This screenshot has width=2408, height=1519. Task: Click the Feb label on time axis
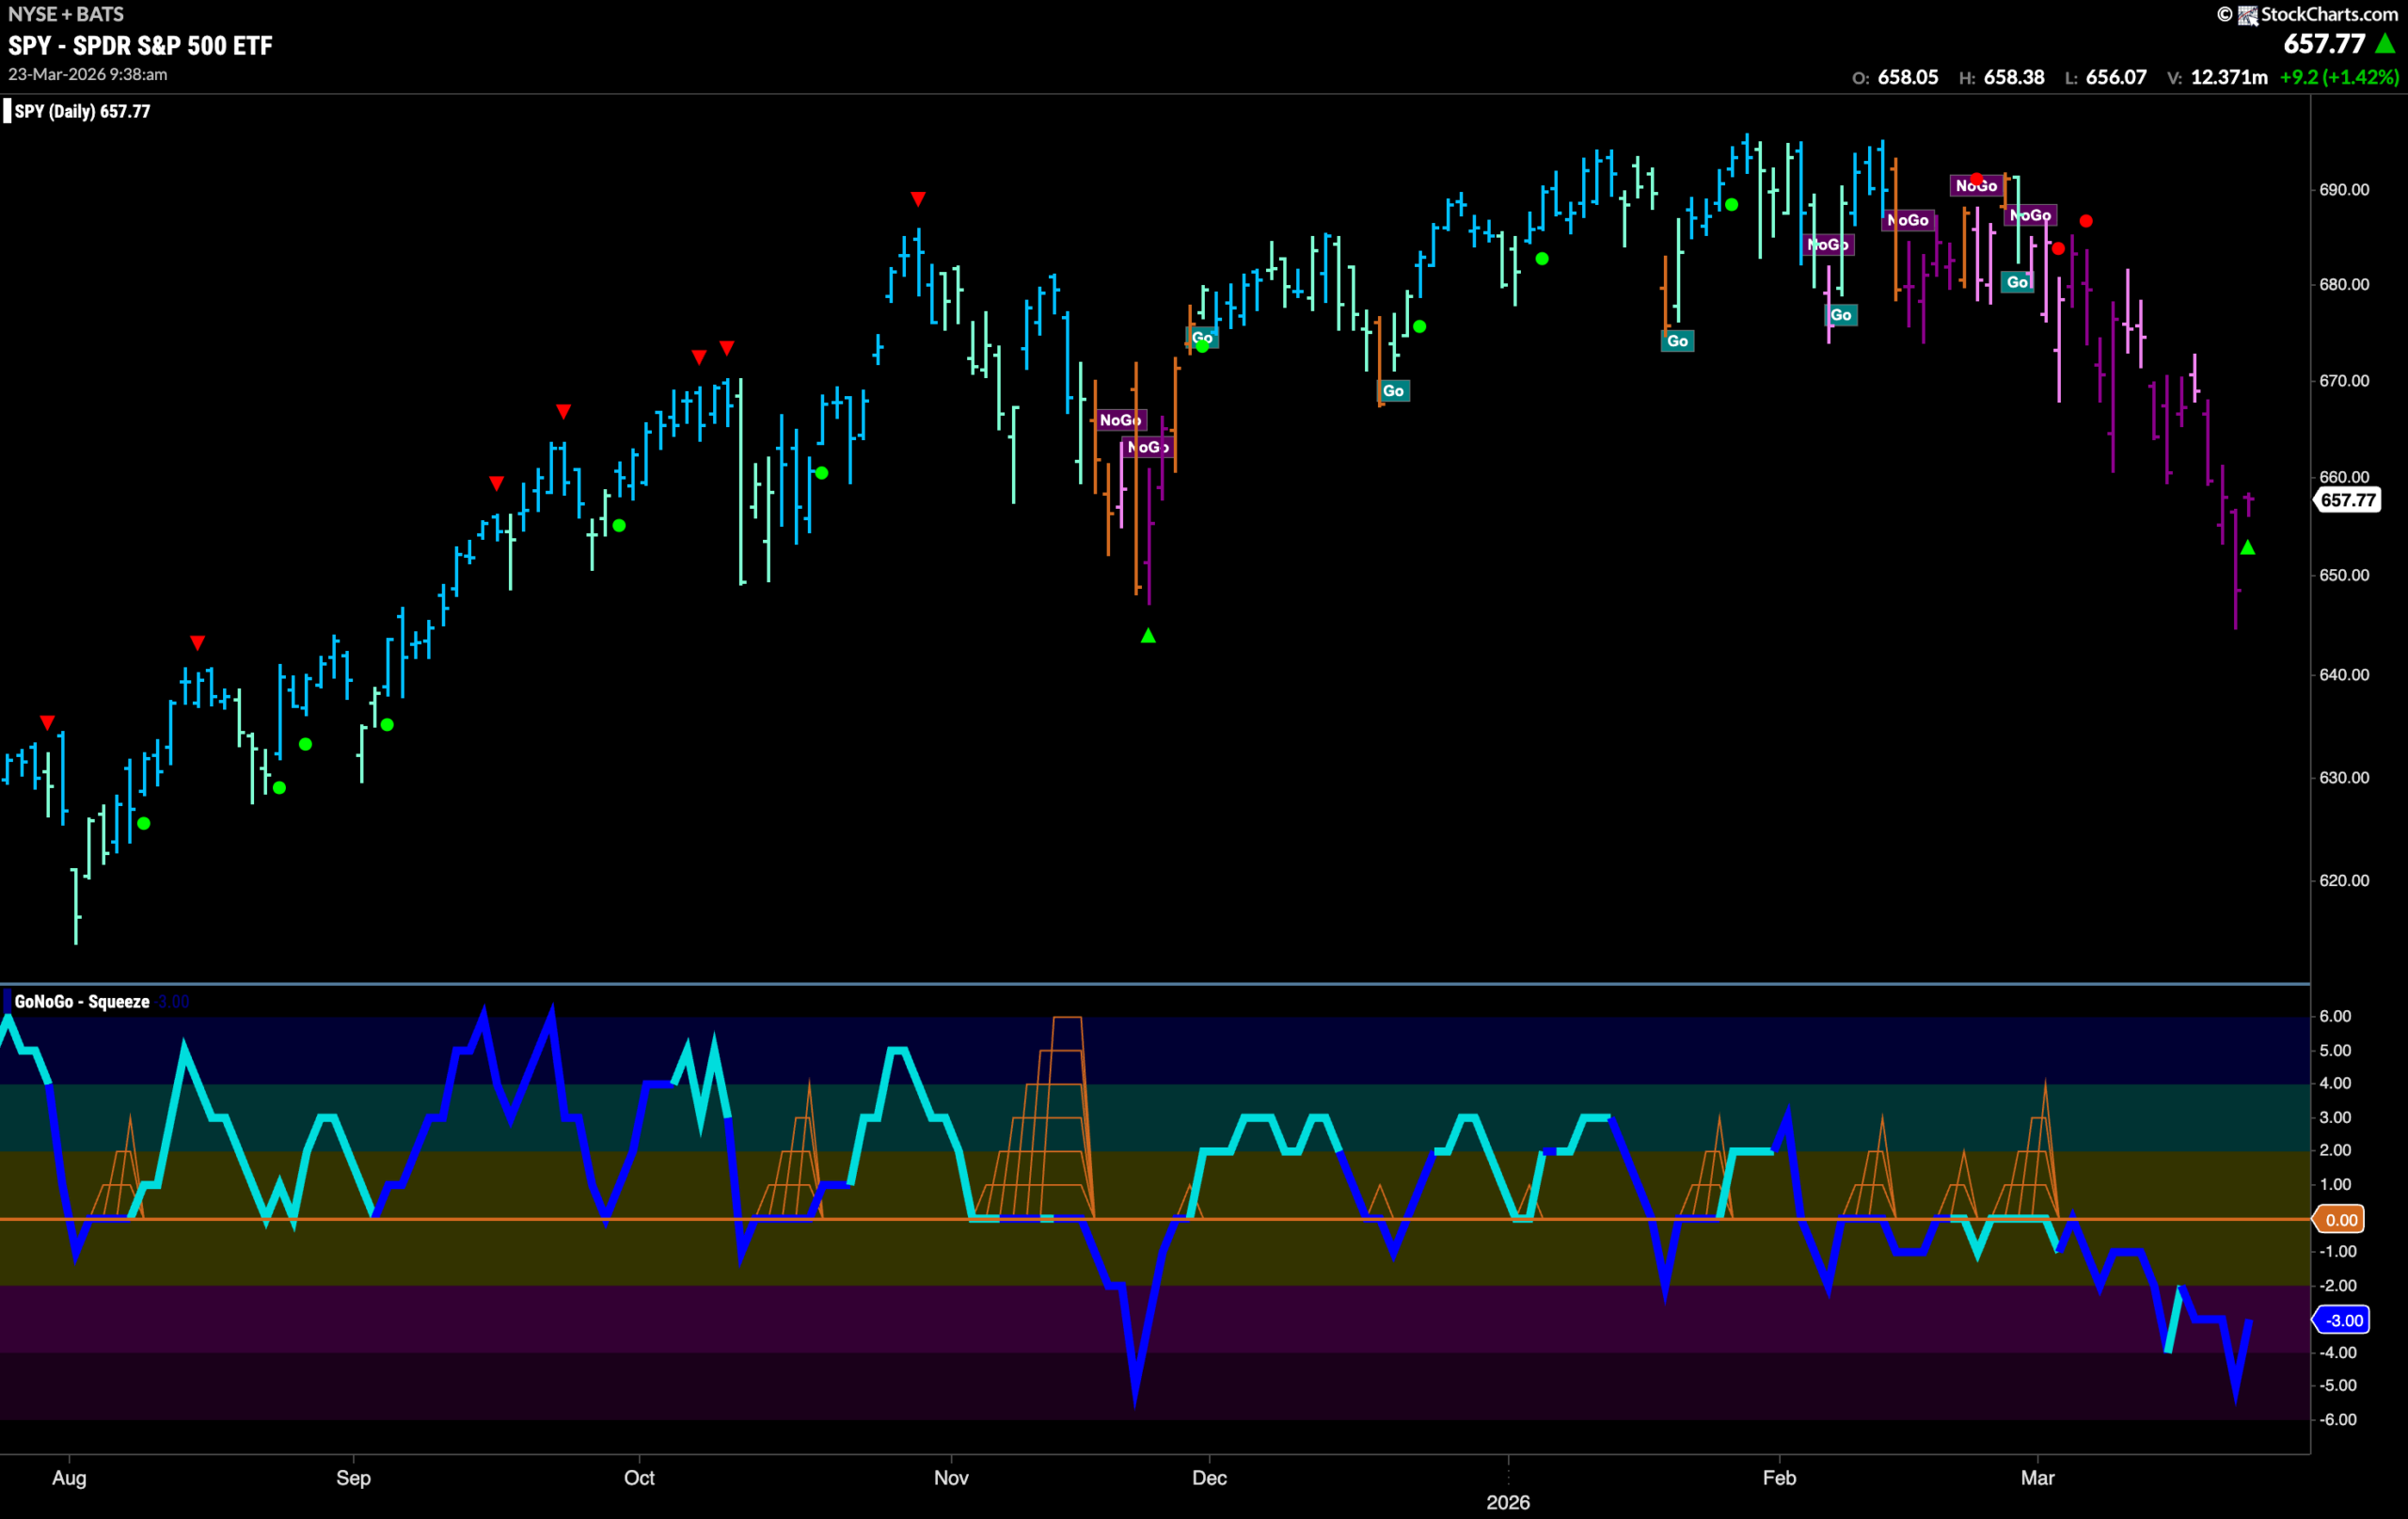(1779, 1478)
